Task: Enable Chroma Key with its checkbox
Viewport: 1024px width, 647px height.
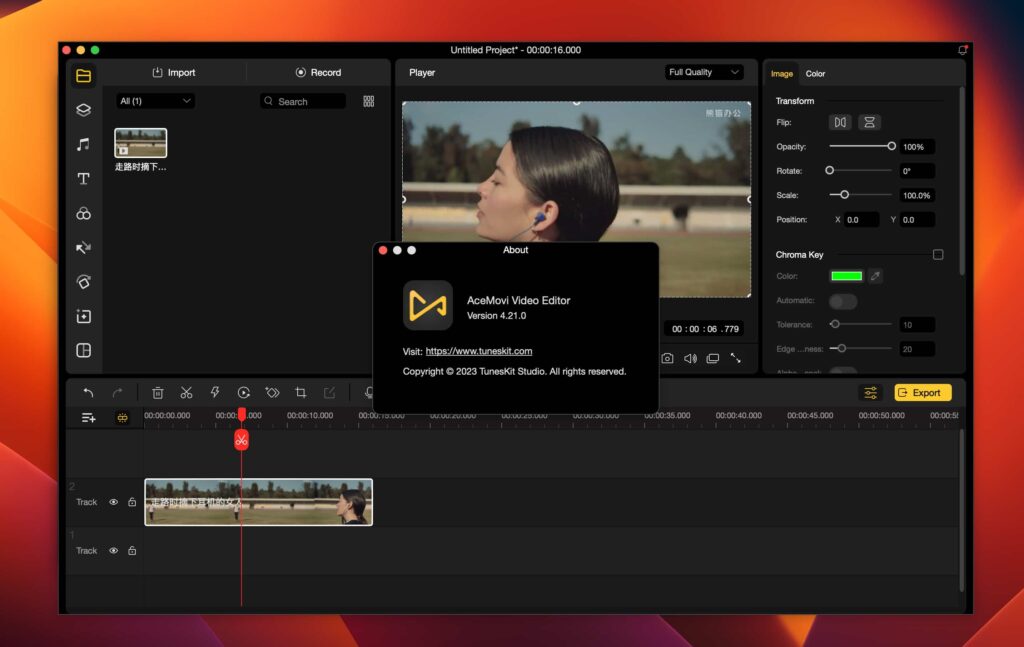Action: point(938,254)
